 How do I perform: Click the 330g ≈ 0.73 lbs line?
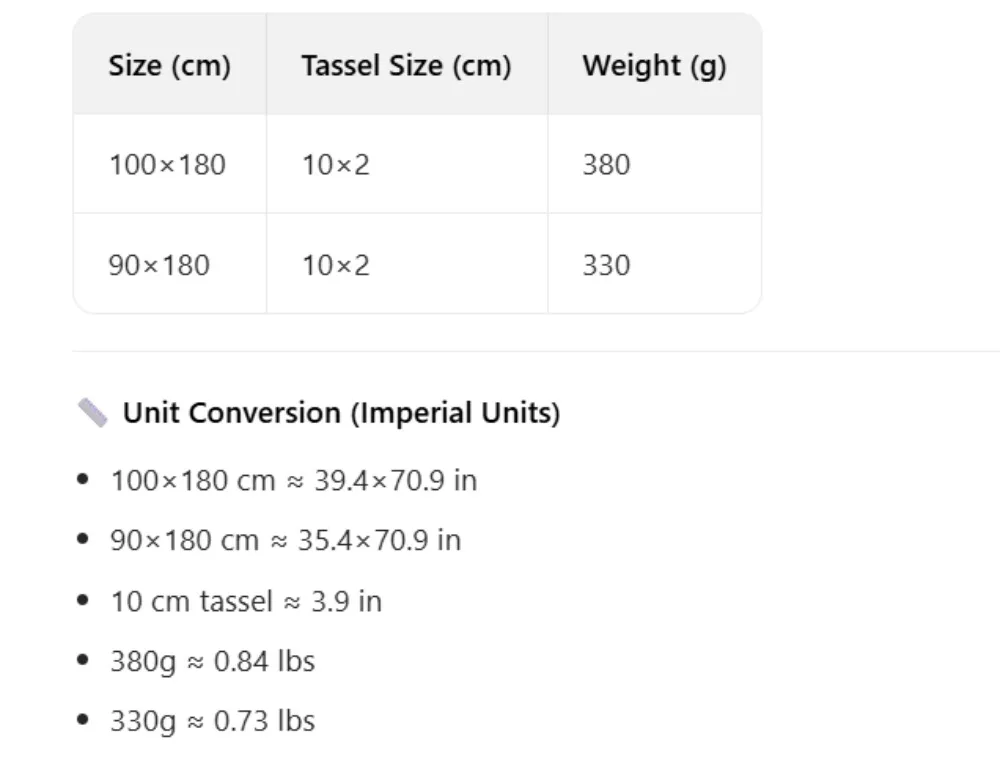212,721
